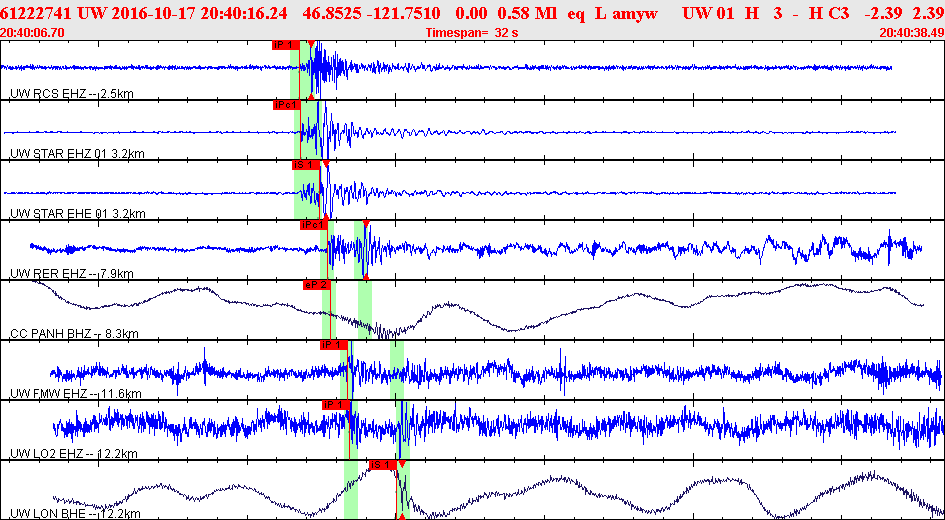The image size is (945, 520).
Task: Select the iP 1 pick flag on LO2 EHZ
Action: pyautogui.click(x=336, y=404)
